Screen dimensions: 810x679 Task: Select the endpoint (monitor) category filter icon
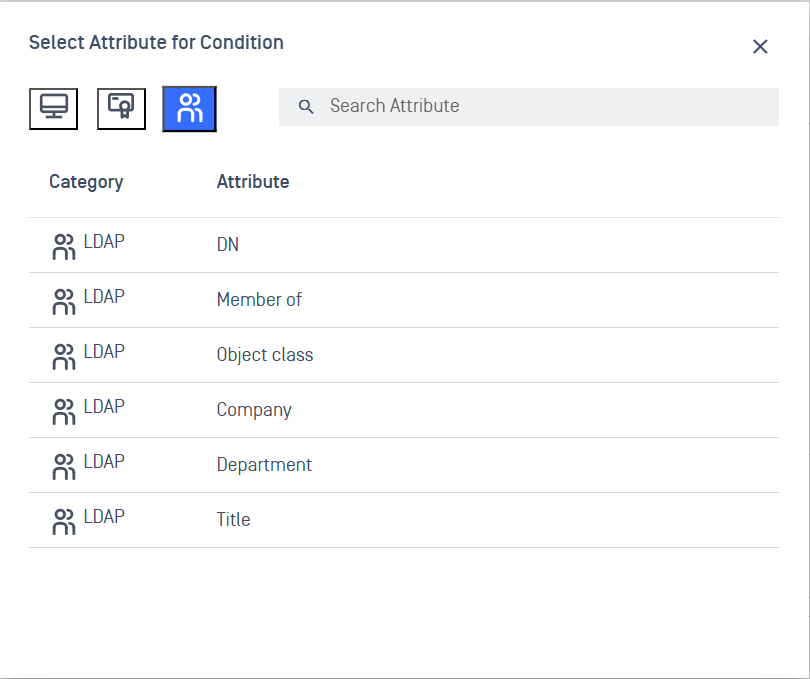click(x=53, y=108)
